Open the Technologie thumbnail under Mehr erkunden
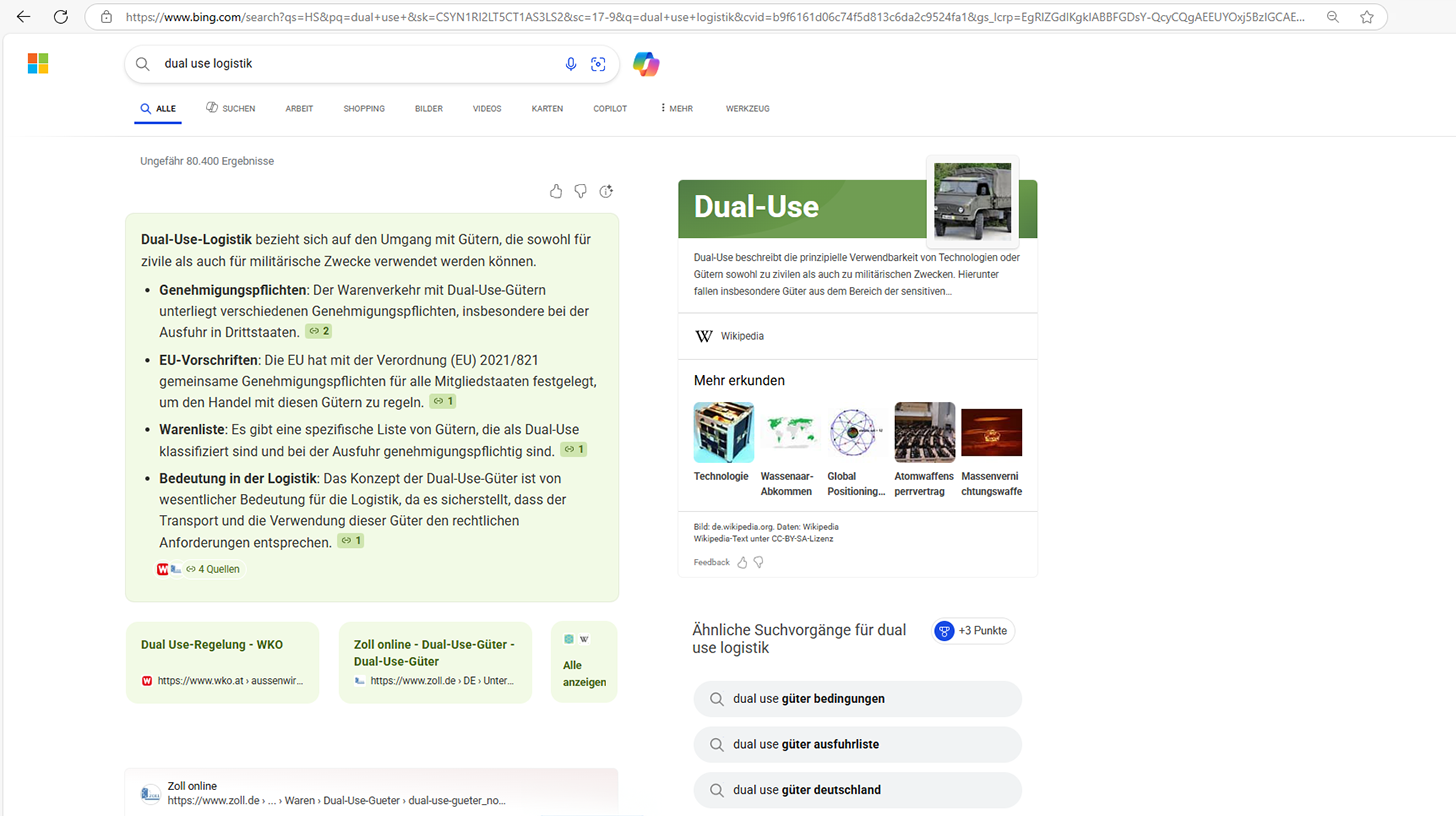The width and height of the screenshot is (1456, 816). tap(723, 432)
